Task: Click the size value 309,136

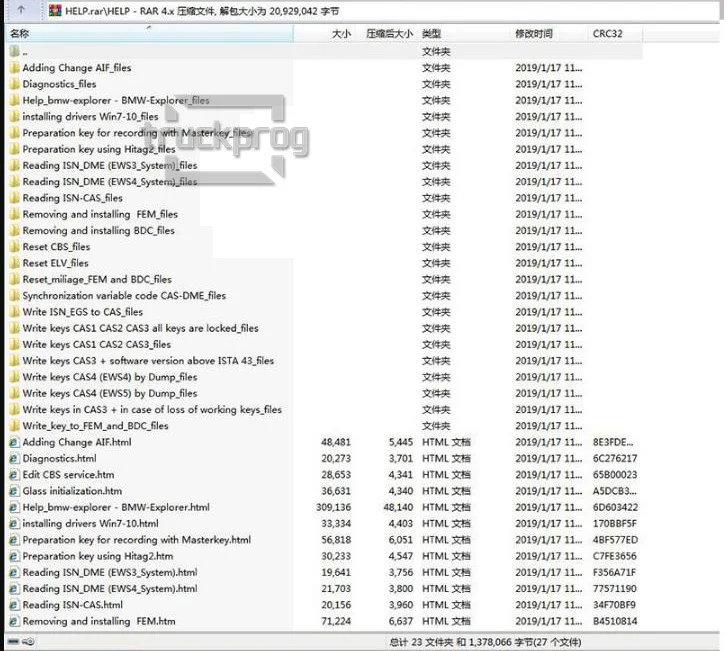Action: (333, 507)
